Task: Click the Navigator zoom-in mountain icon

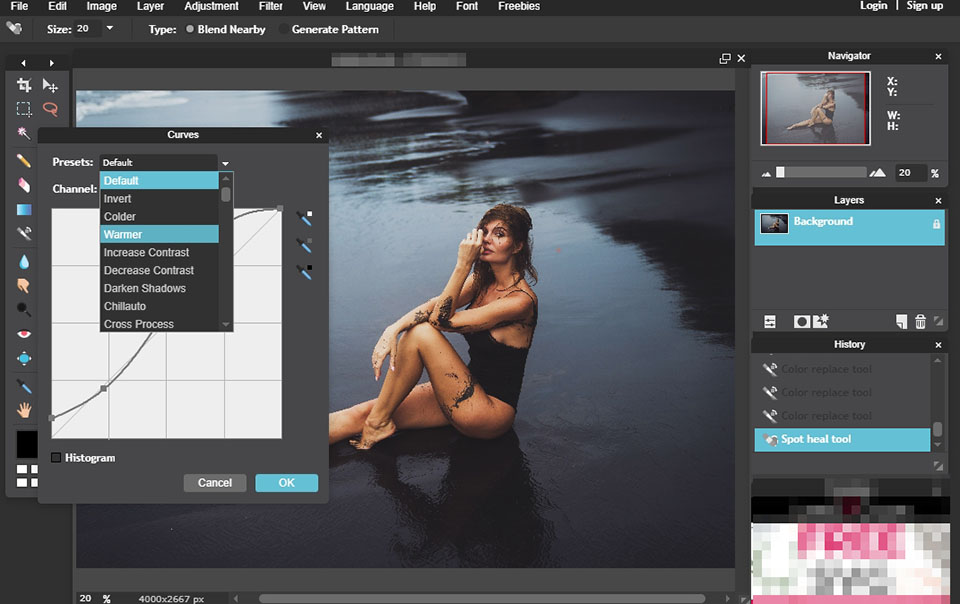Action: coord(877,173)
